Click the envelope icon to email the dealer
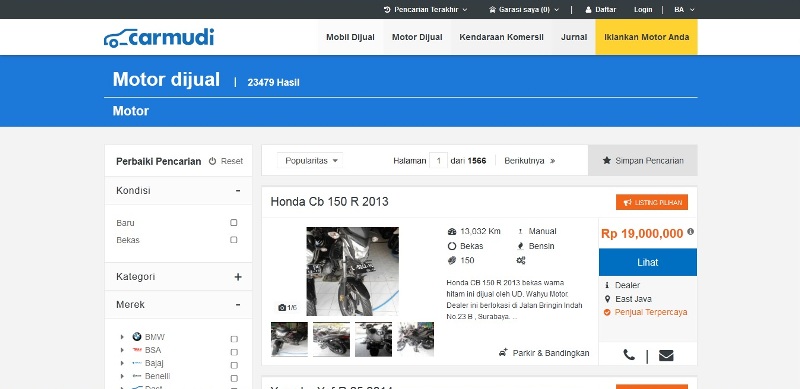Screen dimensions: 800x389 click(666, 355)
